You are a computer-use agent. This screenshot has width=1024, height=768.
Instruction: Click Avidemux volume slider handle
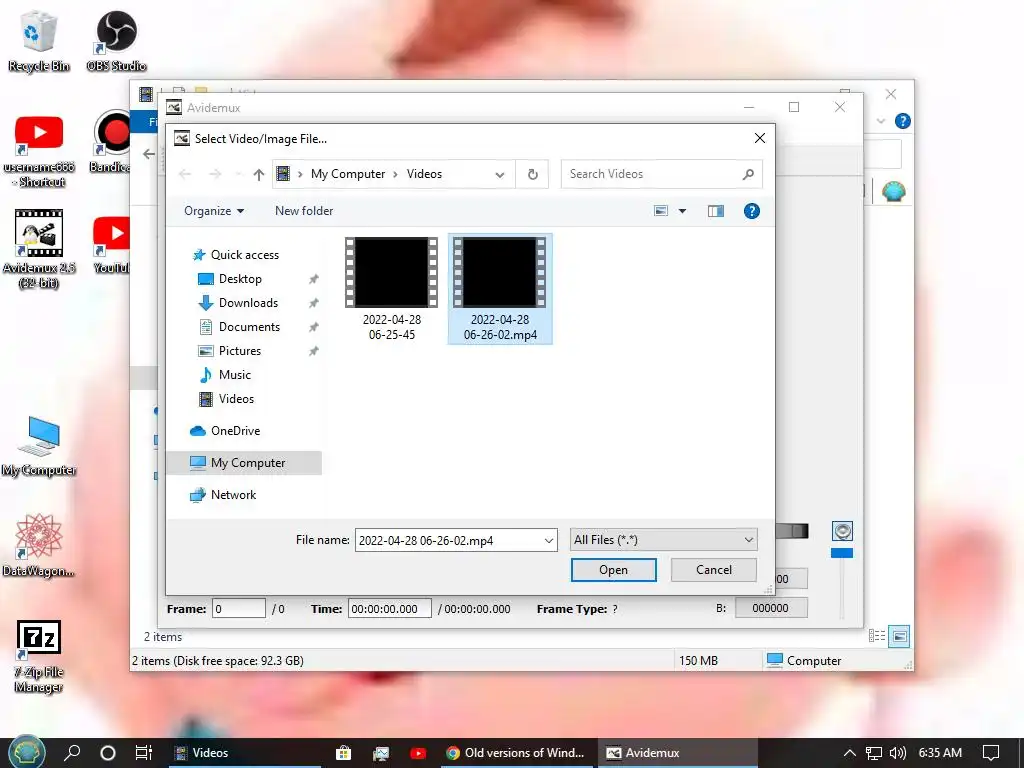click(x=842, y=553)
